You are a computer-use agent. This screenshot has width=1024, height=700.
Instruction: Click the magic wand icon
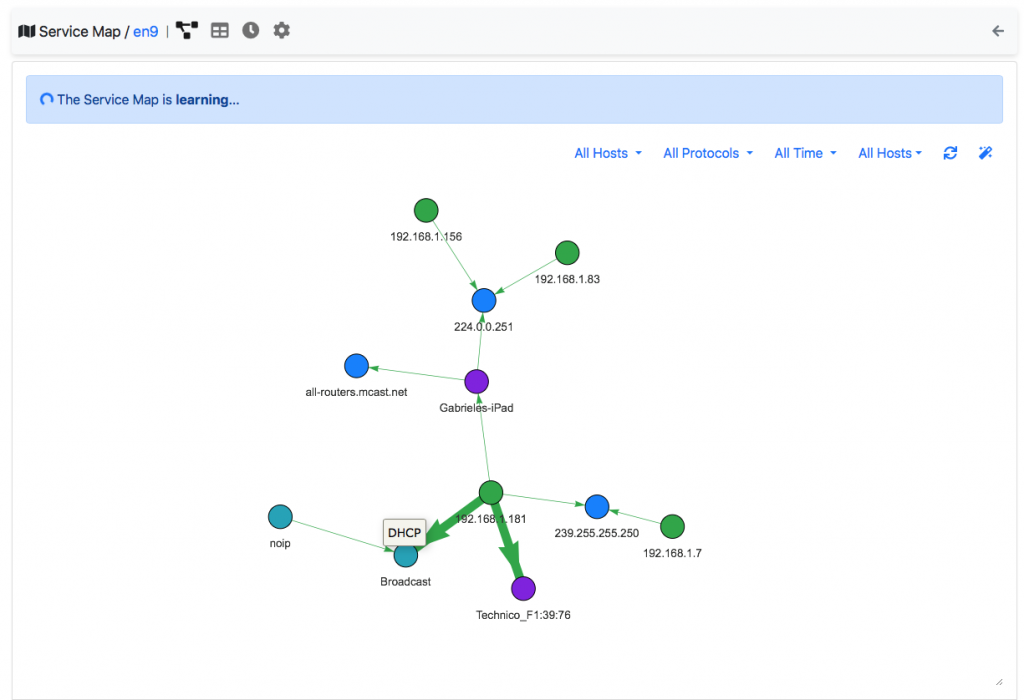(985, 153)
